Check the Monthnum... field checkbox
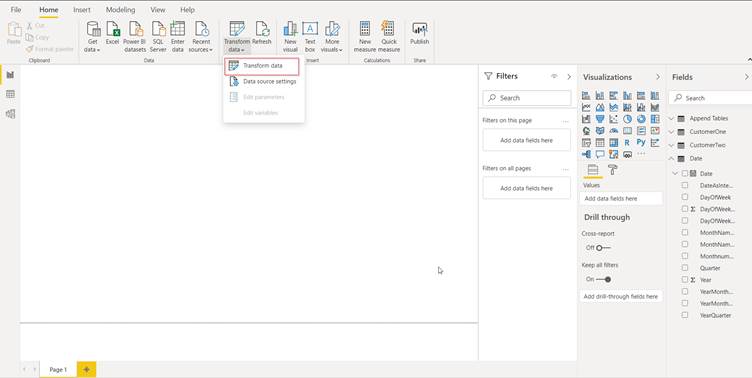This screenshot has width=752, height=378. 685,256
